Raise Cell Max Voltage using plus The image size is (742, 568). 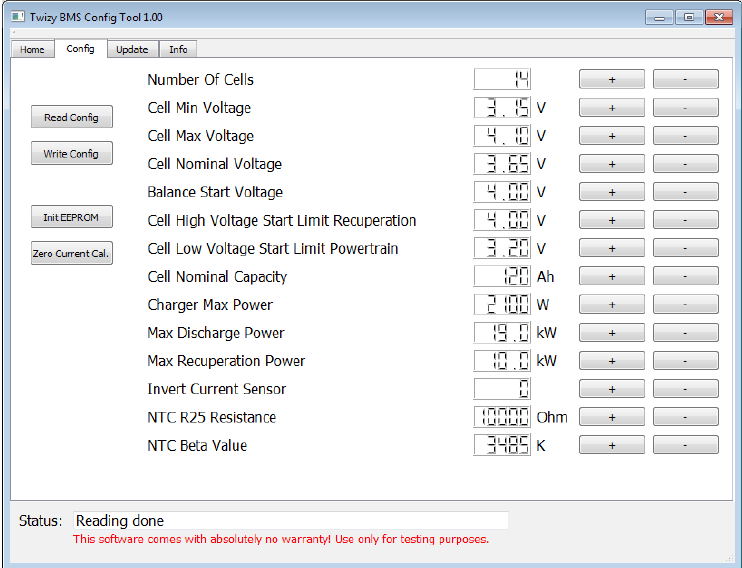point(611,136)
